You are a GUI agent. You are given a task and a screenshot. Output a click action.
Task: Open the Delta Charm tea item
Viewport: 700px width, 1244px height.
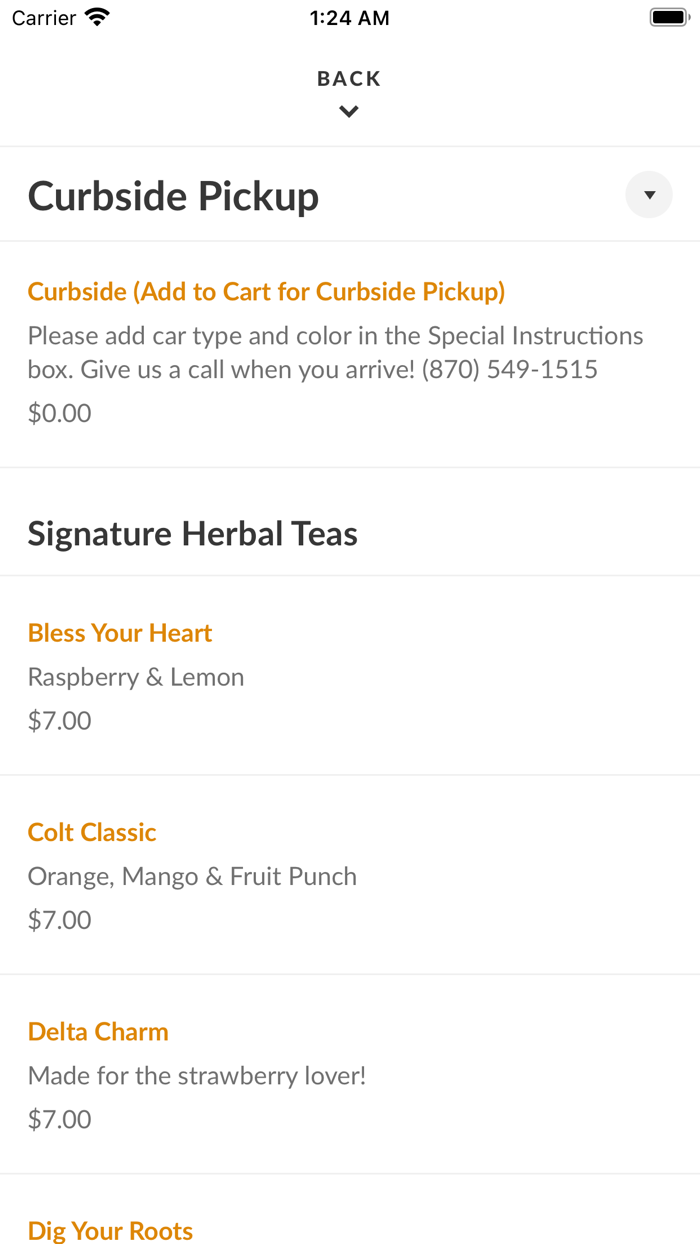pyautogui.click(x=98, y=1031)
